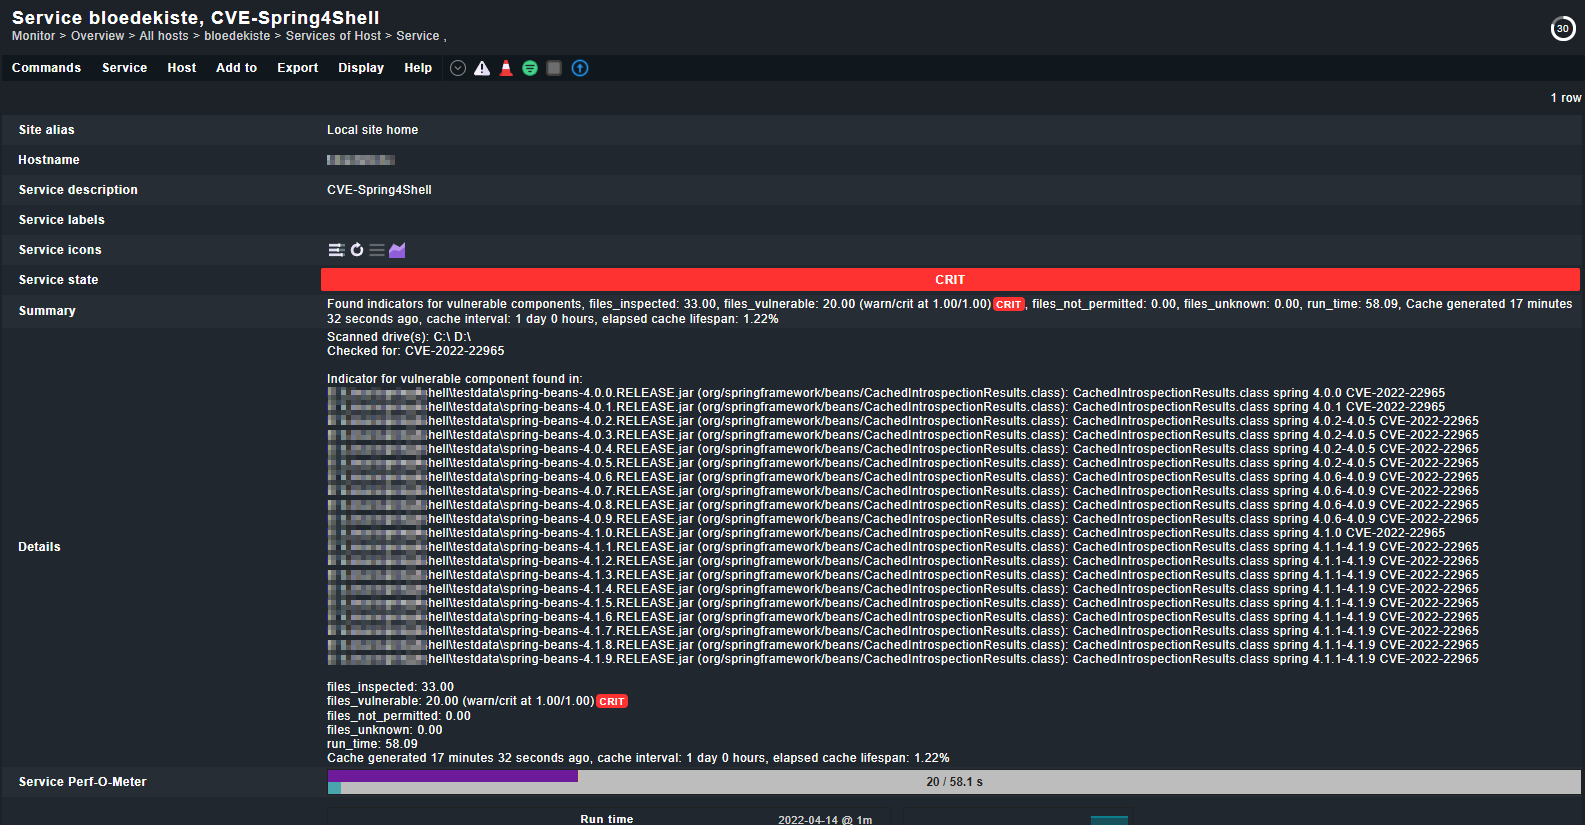Screen dimensions: 1585x825
Task: Open the green filter icon in toolbar
Action: [x=530, y=68]
